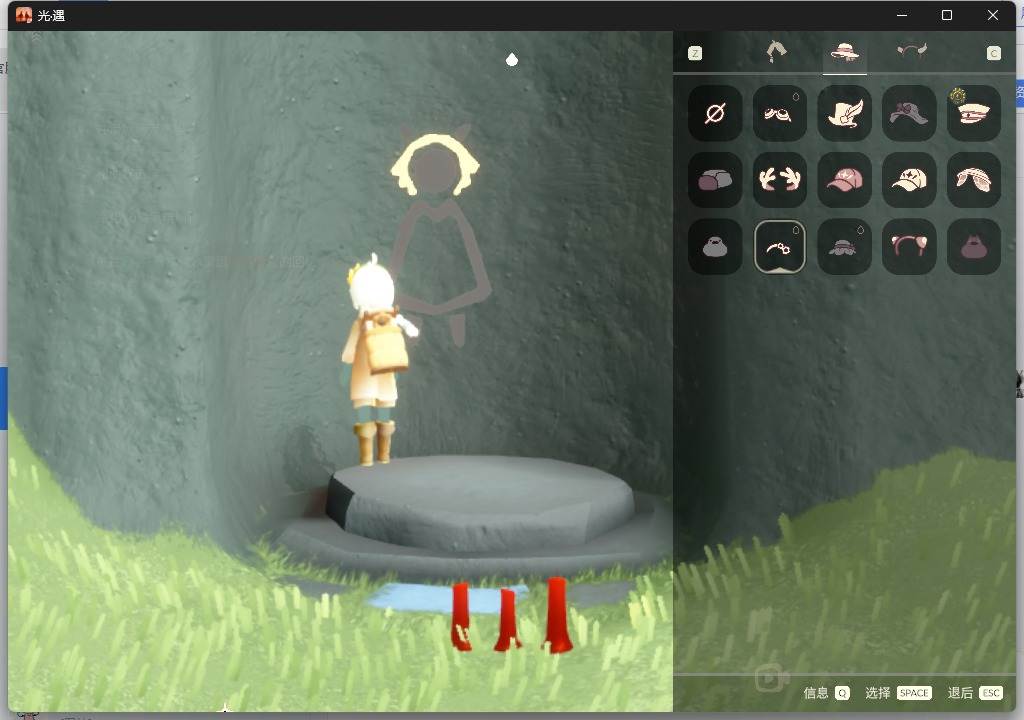
Task: Go to next category with C key icon
Action: [993, 53]
